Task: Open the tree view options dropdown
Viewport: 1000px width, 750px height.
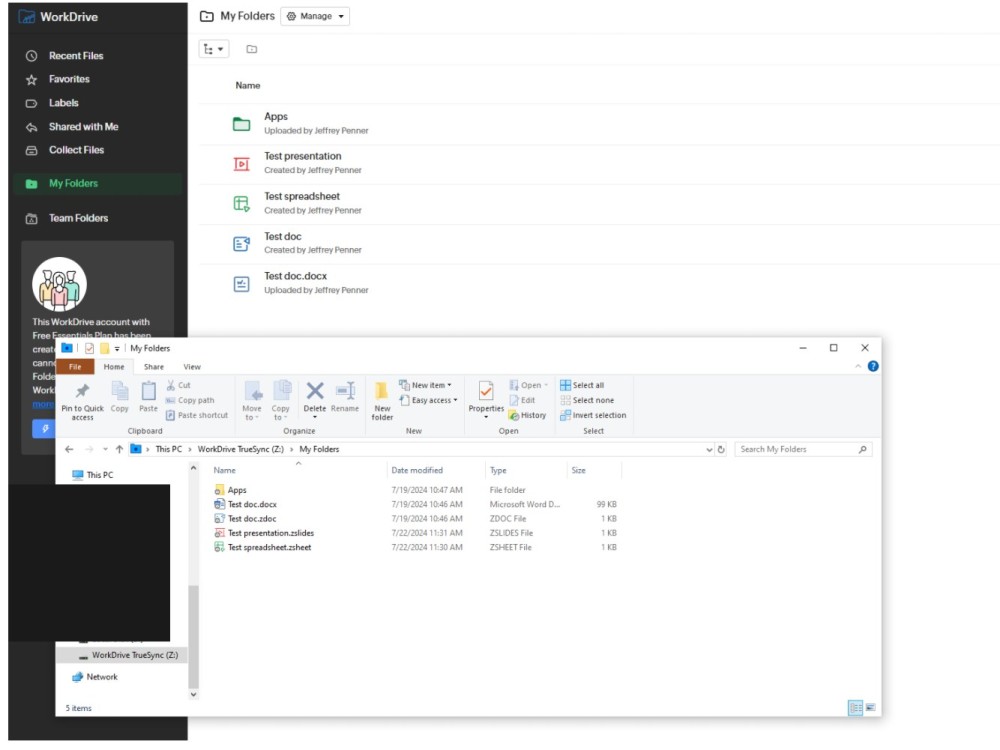Action: pos(213,49)
